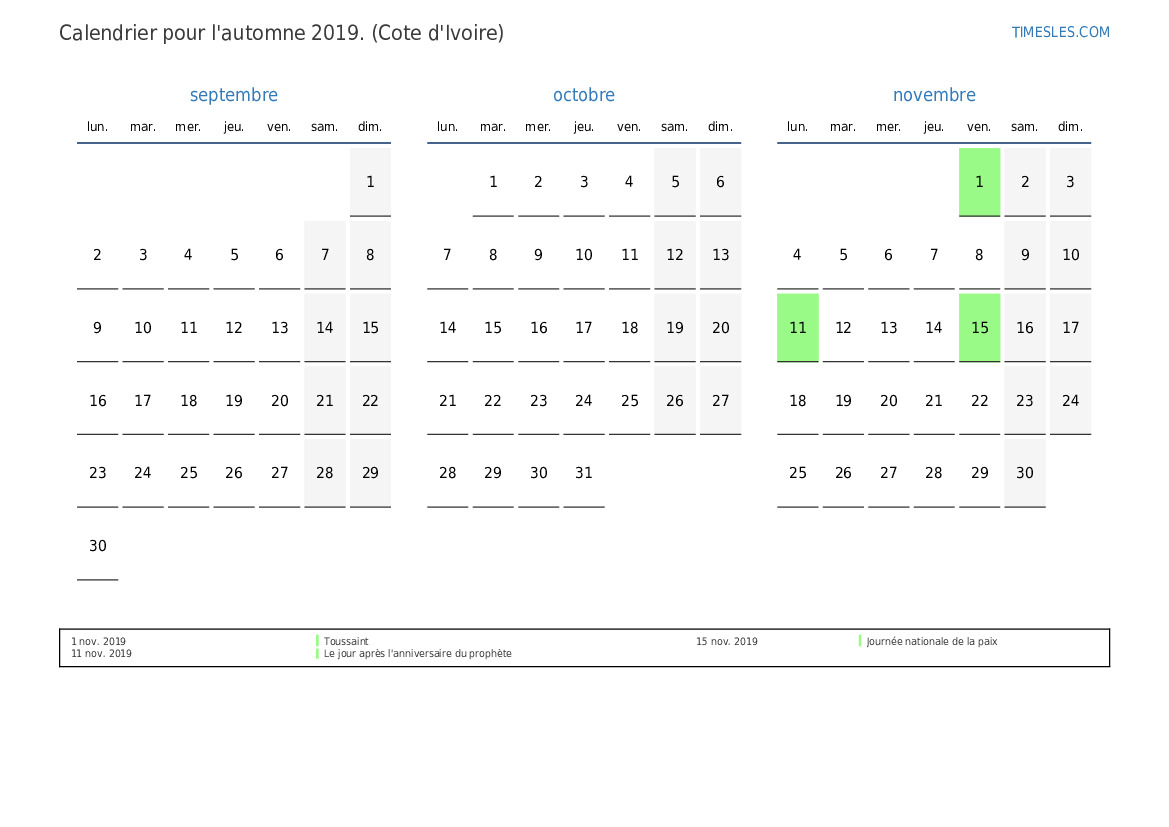The width and height of the screenshot is (1169, 827).
Task: Select October 6
Action: [x=720, y=182]
